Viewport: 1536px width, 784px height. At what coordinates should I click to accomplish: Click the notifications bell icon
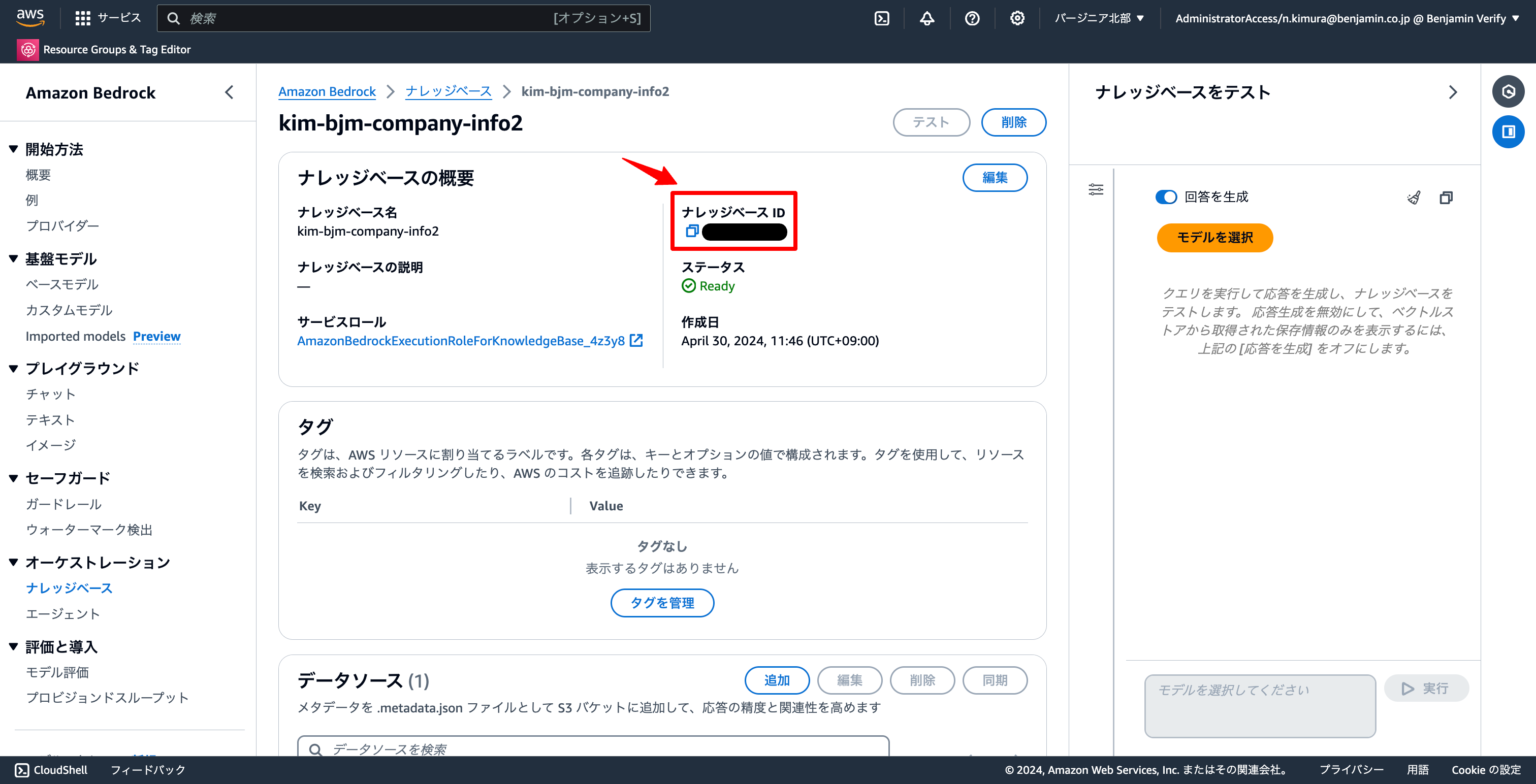coord(926,18)
